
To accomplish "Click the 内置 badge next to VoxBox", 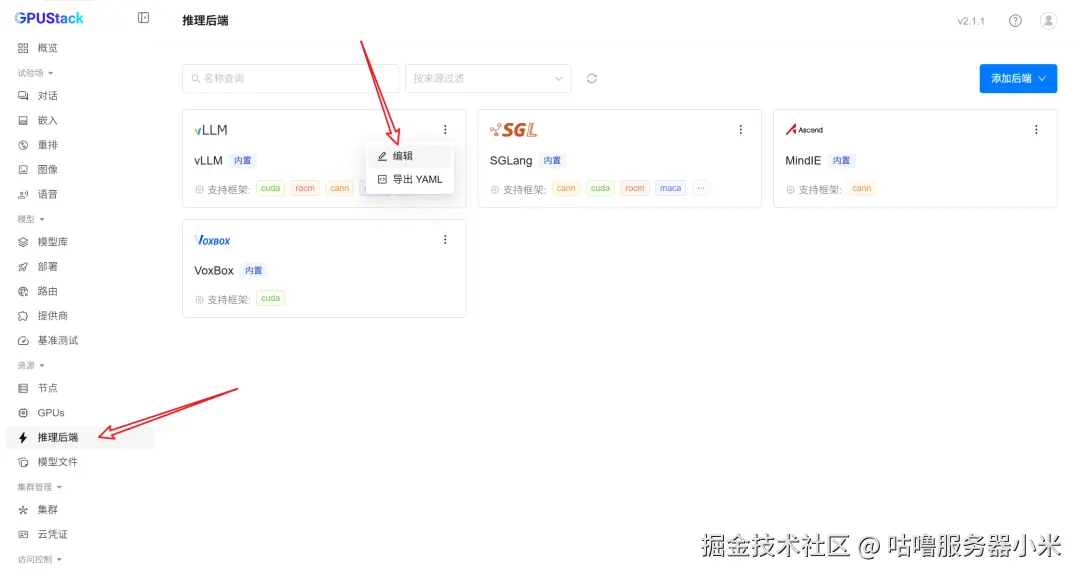I will [253, 271].
